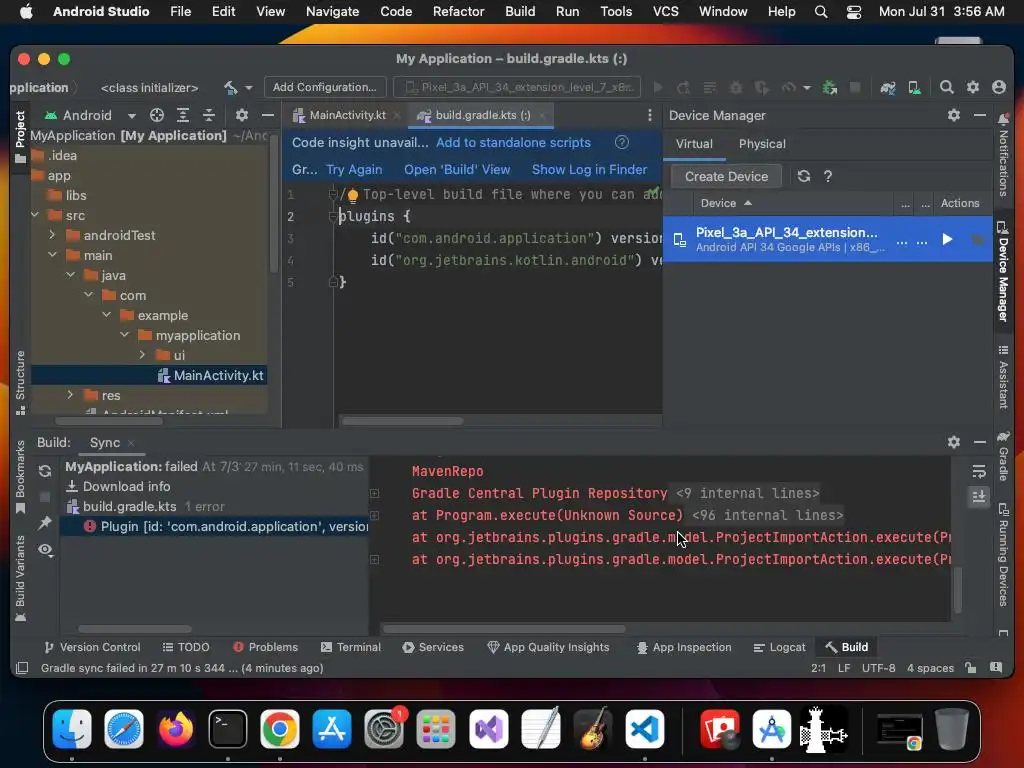Hide the Project panel with minus icon
1024x768 pixels.
click(x=268, y=116)
